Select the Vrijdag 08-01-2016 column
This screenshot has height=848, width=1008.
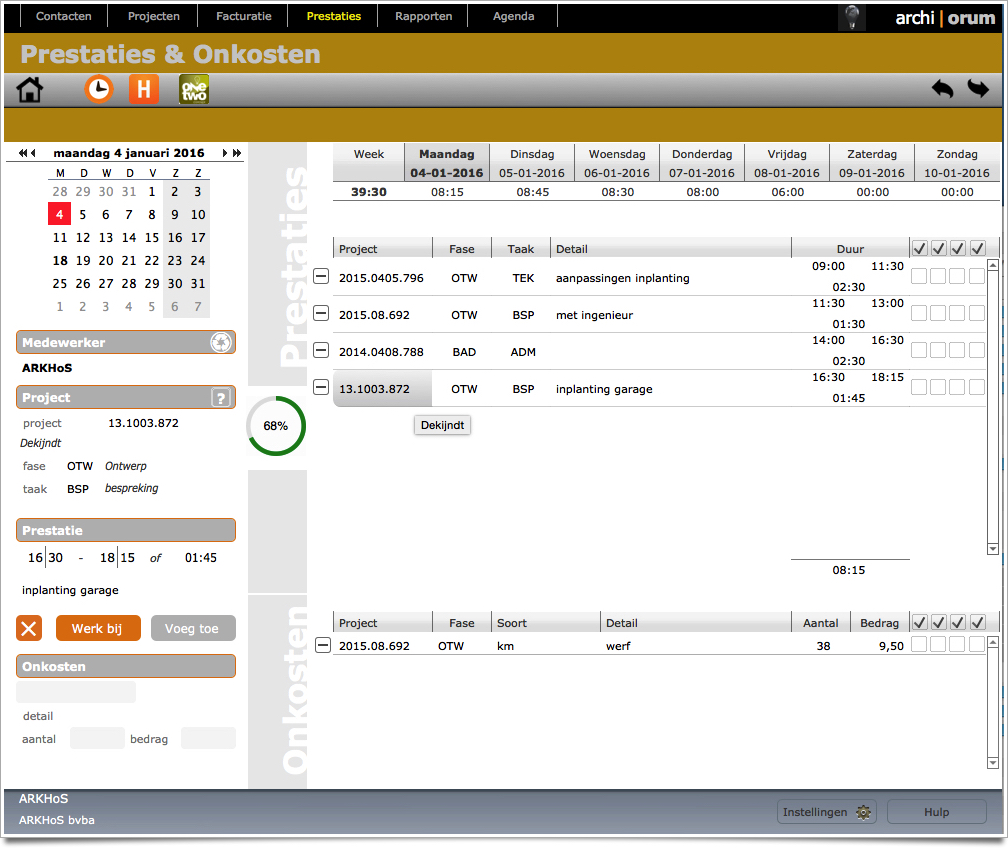[787, 163]
